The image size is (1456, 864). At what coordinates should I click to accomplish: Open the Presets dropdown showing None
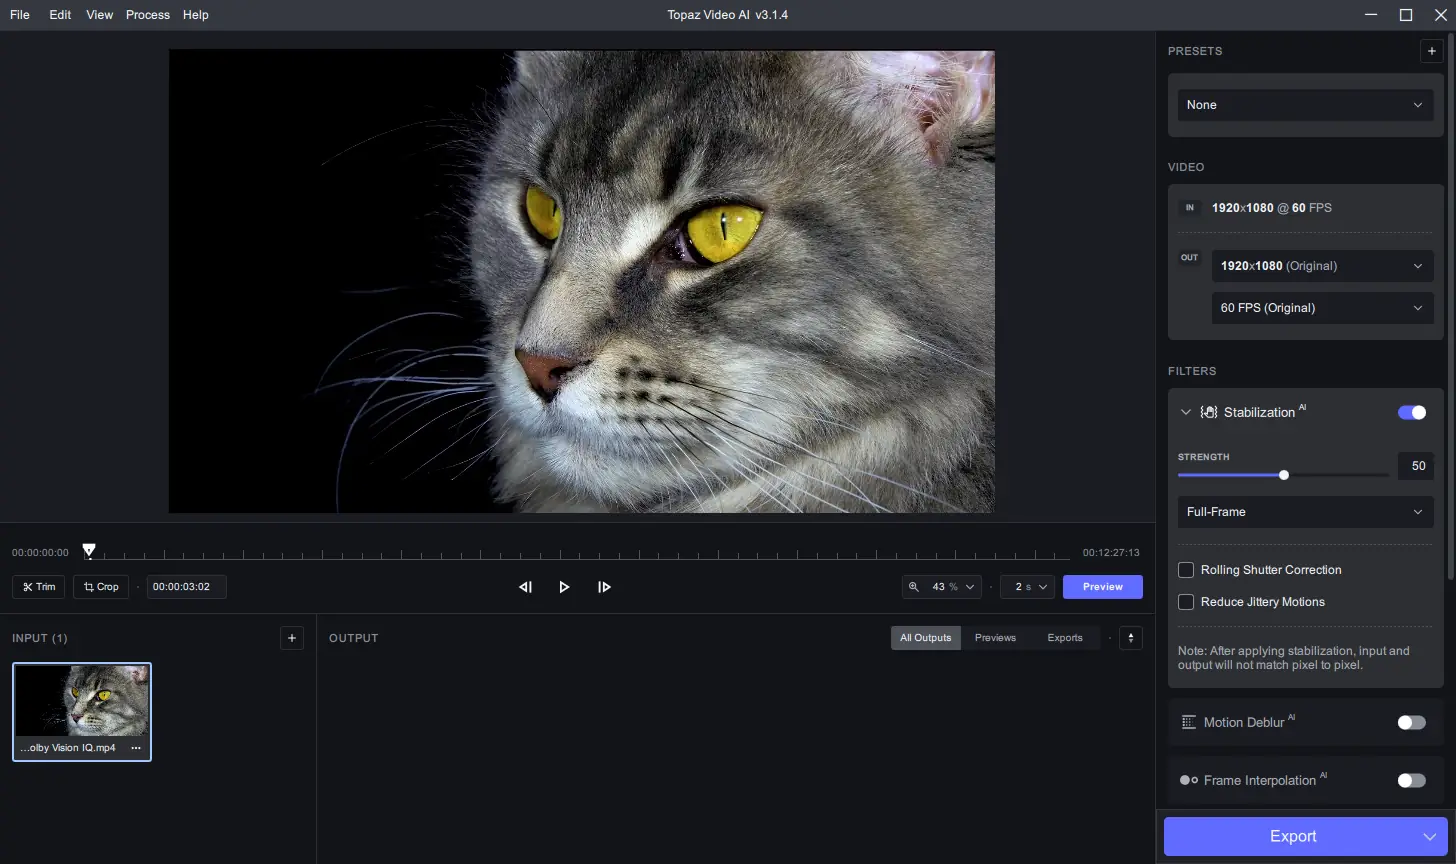(1305, 105)
